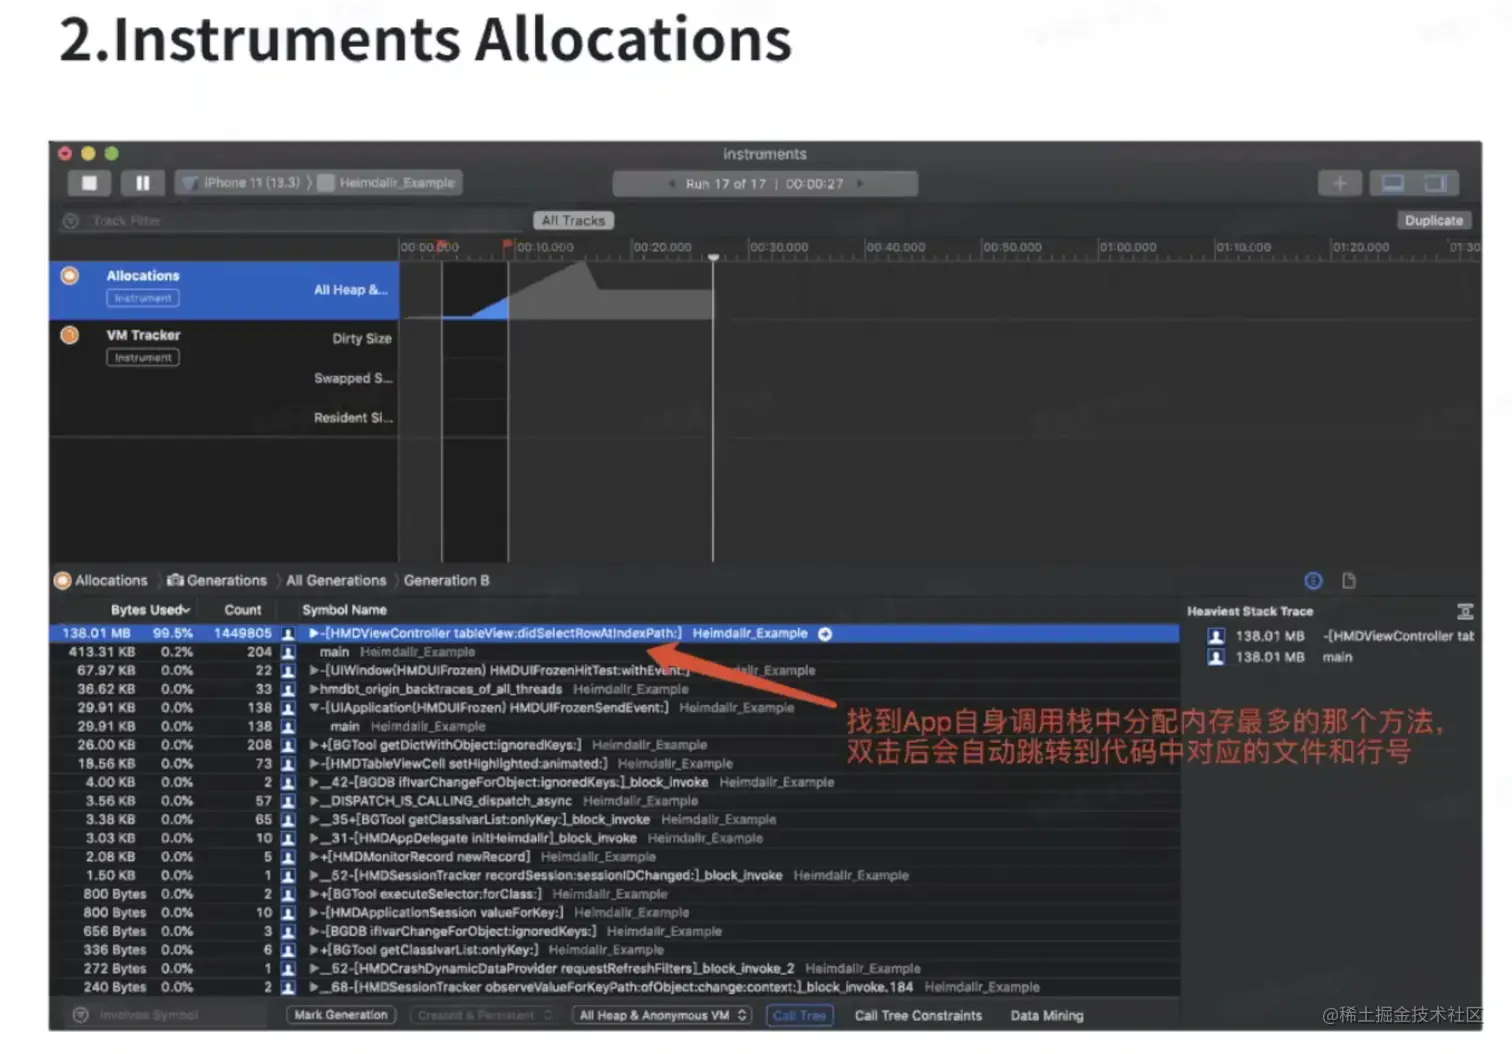Select the main frame in Heaviest Stack Trace

1340,657
